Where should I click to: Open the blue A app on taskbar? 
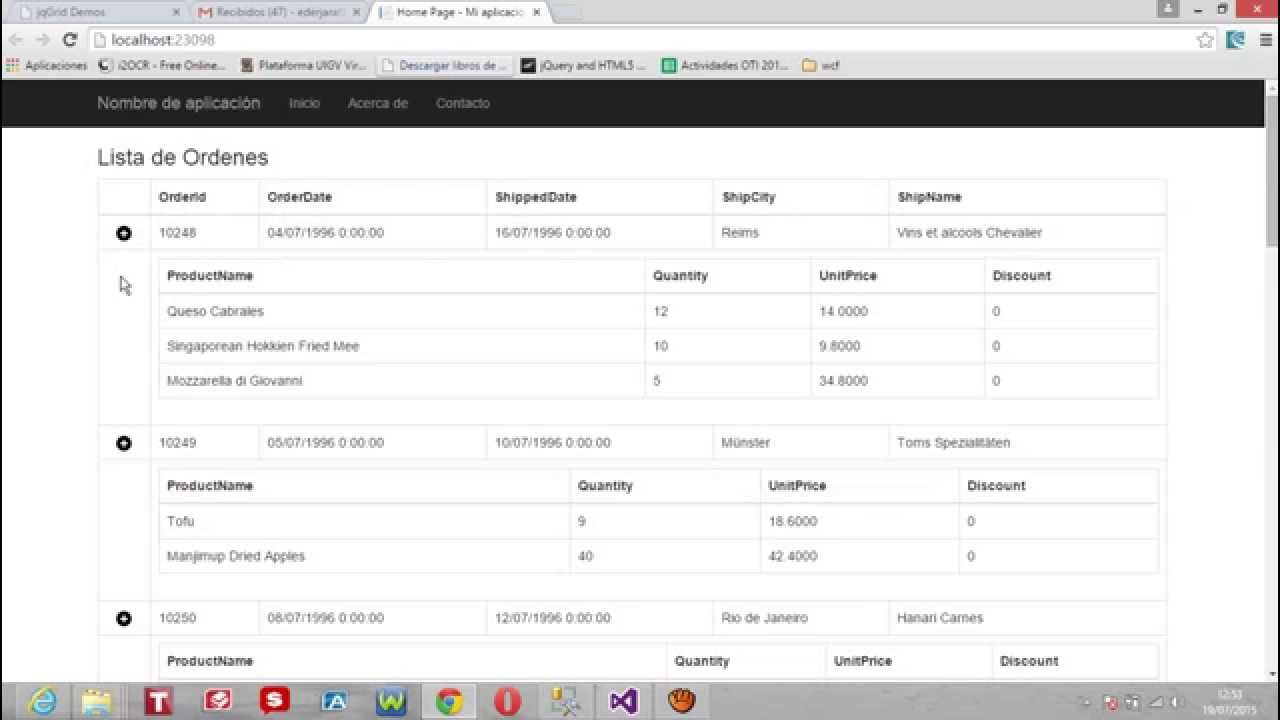(334, 701)
